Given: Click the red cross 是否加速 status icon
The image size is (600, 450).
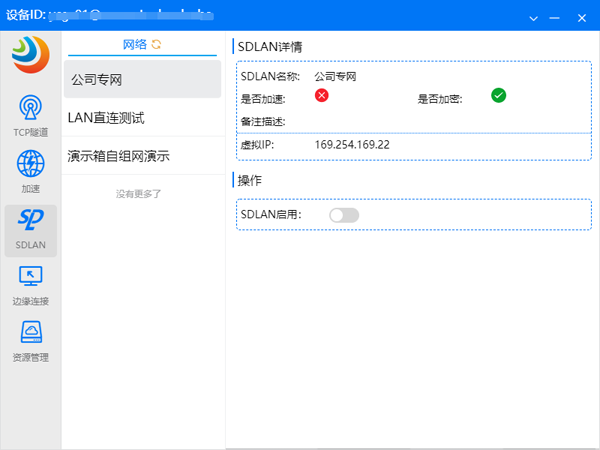Looking at the screenshot, I should tap(321, 95).
